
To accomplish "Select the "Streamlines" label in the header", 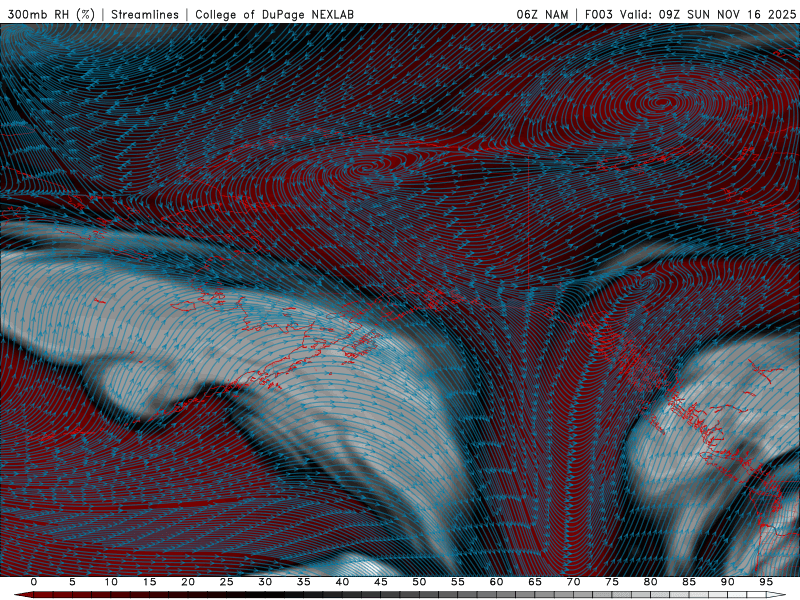I will pyautogui.click(x=145, y=14).
